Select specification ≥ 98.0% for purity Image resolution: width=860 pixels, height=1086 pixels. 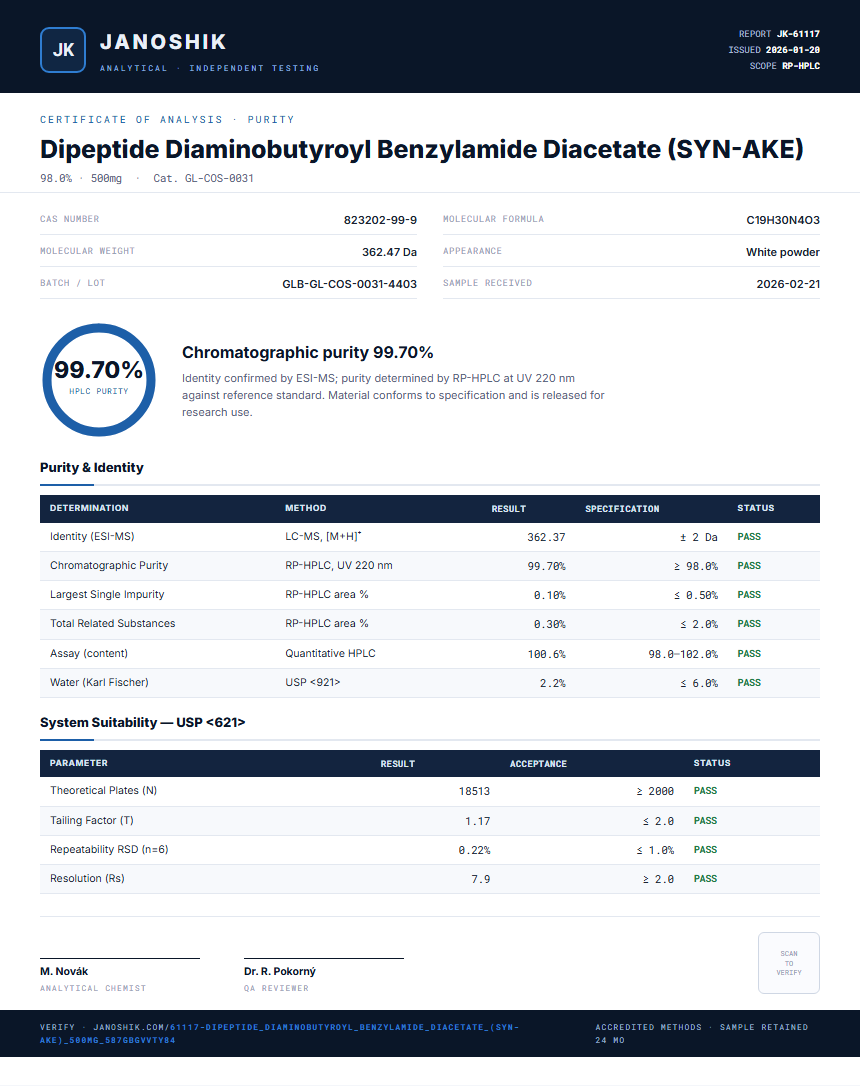(x=695, y=566)
